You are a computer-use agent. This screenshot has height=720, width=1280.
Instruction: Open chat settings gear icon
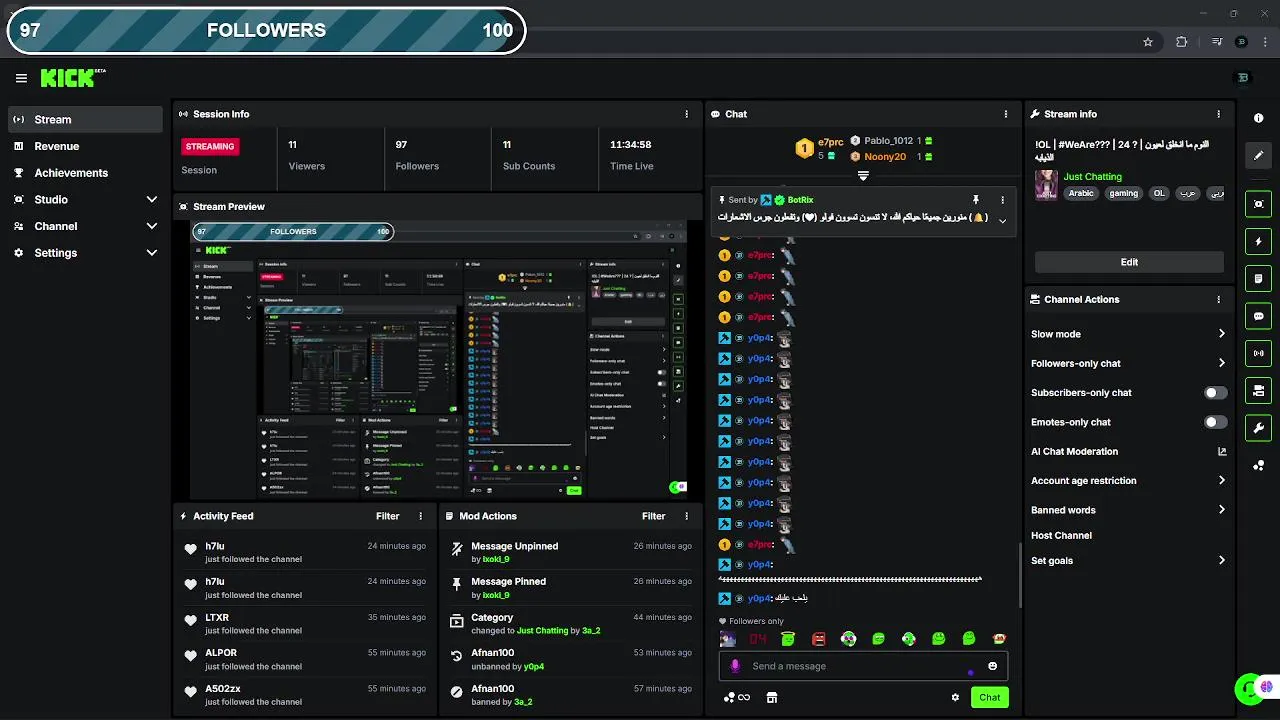click(955, 698)
